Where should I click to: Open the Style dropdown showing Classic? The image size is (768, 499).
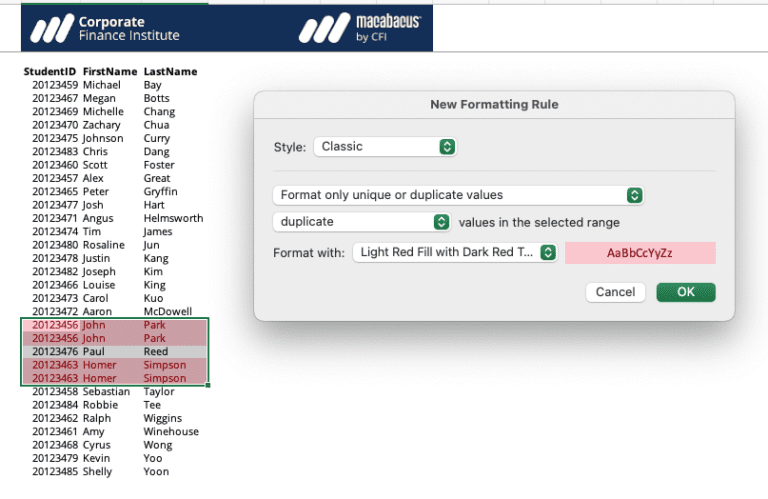pos(385,147)
